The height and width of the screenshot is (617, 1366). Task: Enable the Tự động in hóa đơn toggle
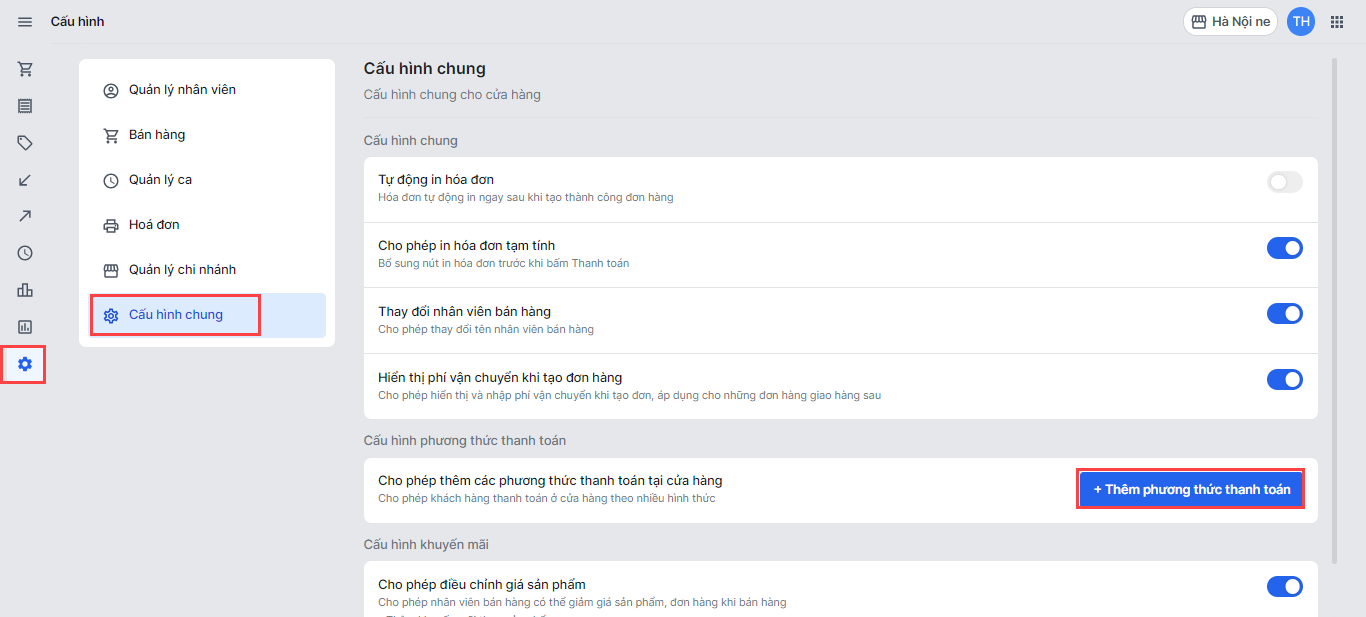(1284, 182)
